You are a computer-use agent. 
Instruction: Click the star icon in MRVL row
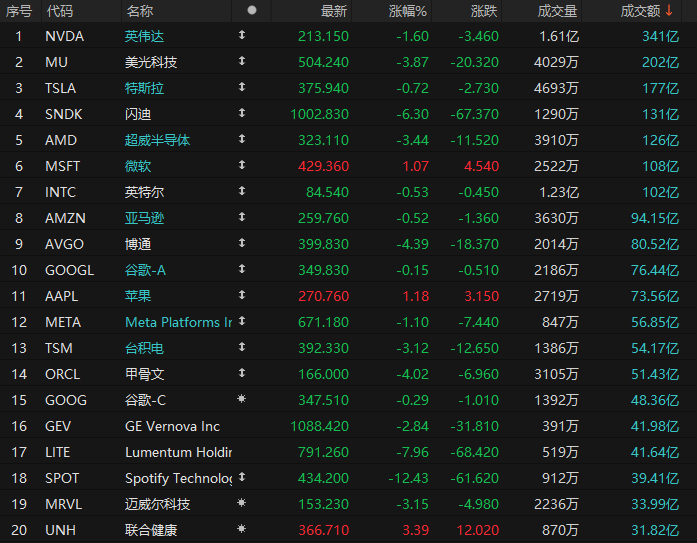click(x=242, y=503)
